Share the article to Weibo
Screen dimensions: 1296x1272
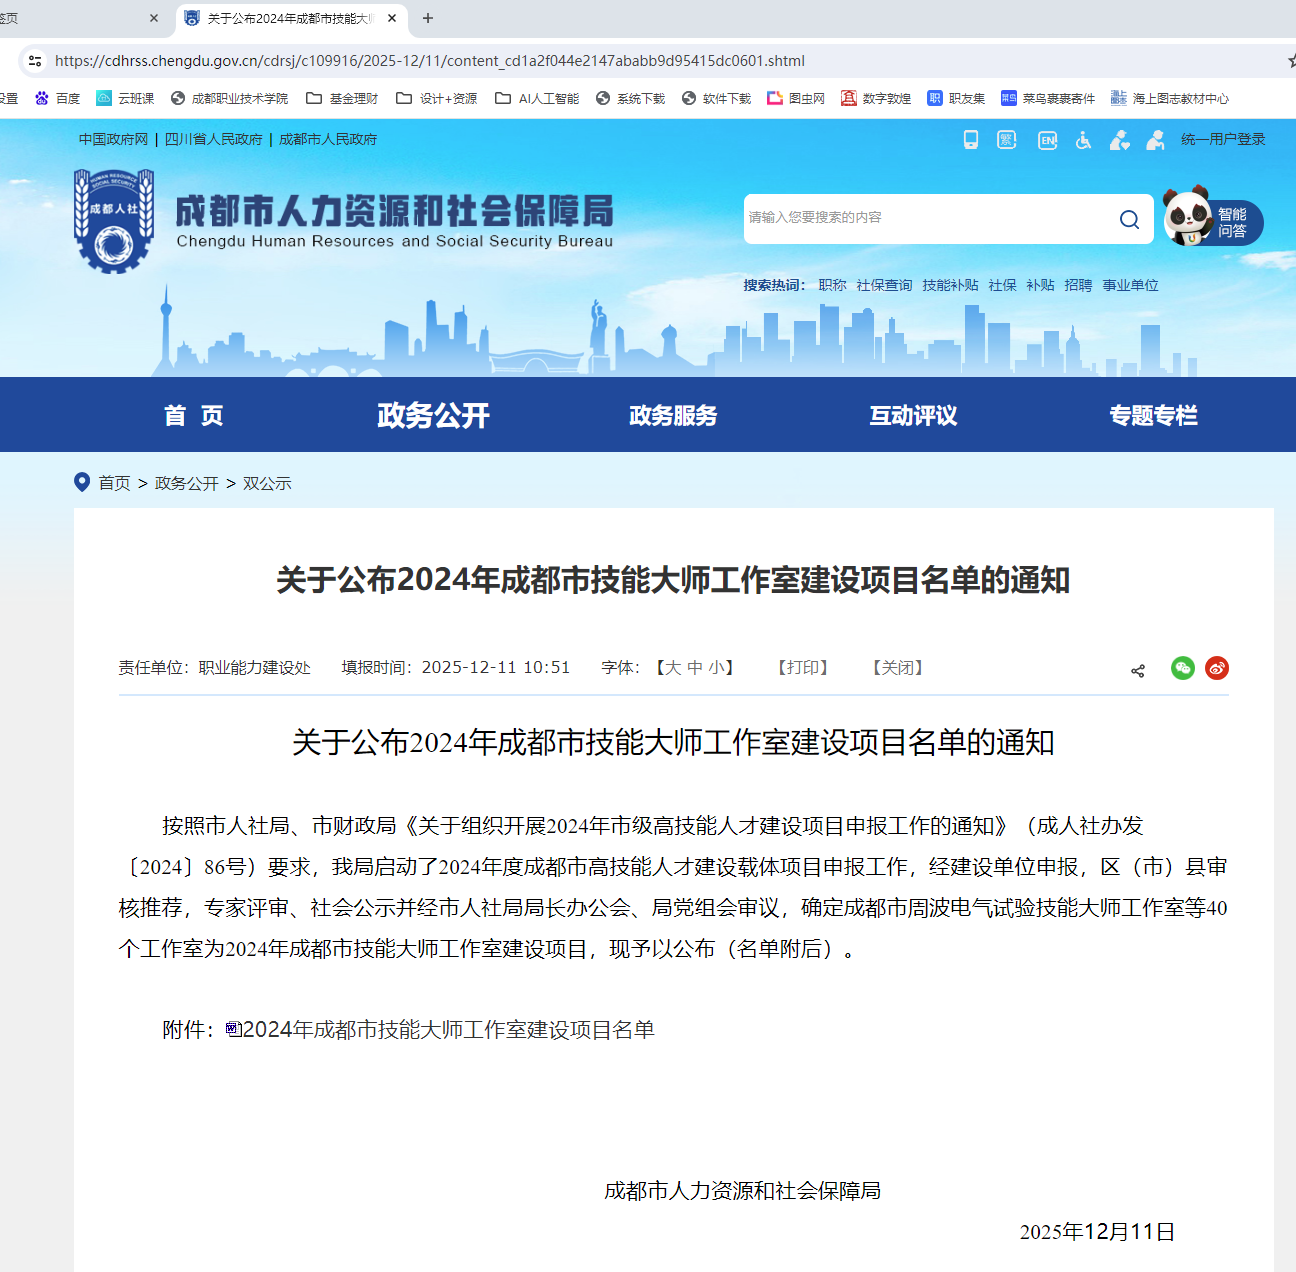(x=1217, y=668)
